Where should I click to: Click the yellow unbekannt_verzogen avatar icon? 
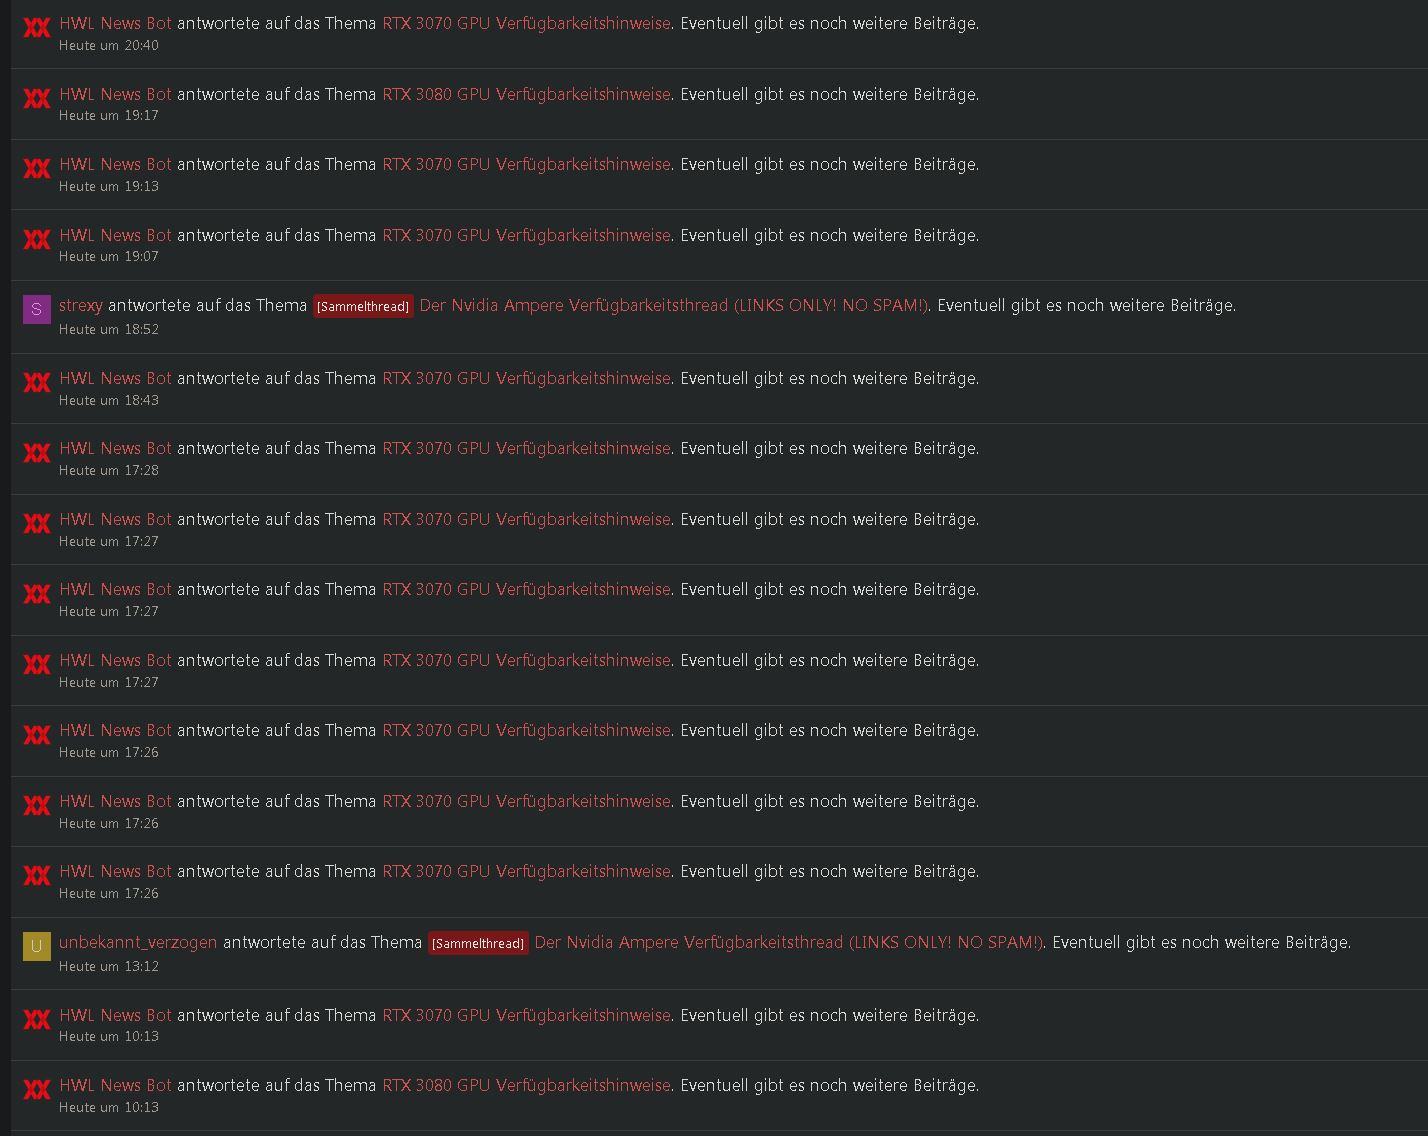37,946
